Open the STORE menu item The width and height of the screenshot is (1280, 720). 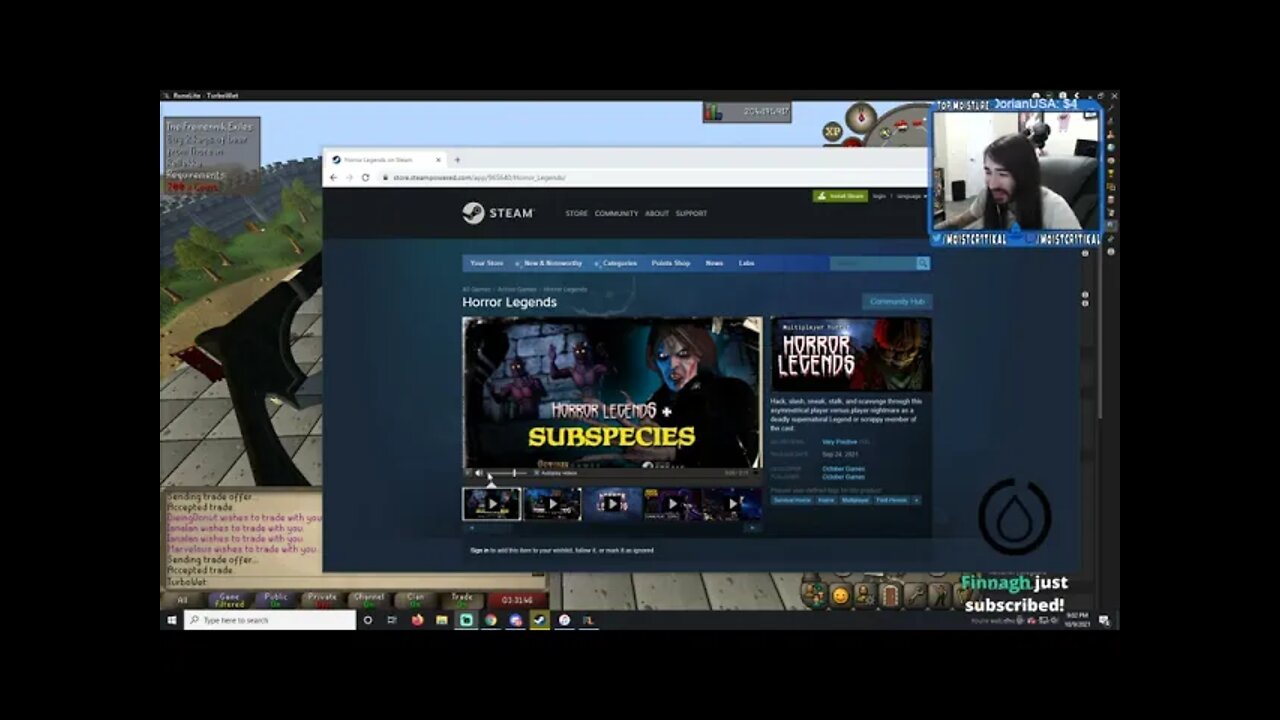[x=577, y=213]
